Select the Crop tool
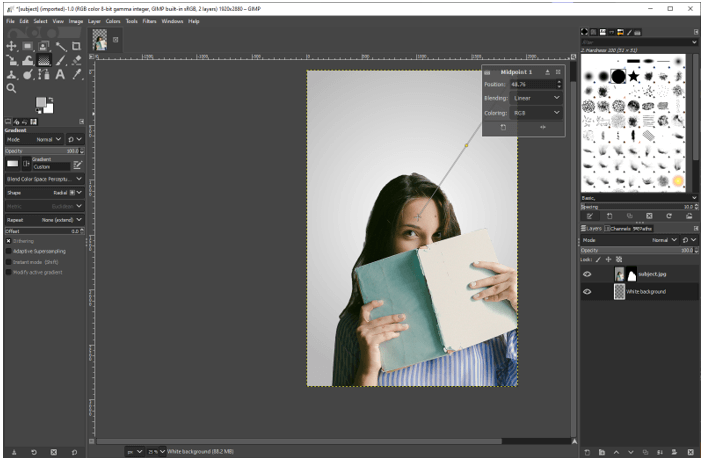The height and width of the screenshot is (458, 701). 76,46
